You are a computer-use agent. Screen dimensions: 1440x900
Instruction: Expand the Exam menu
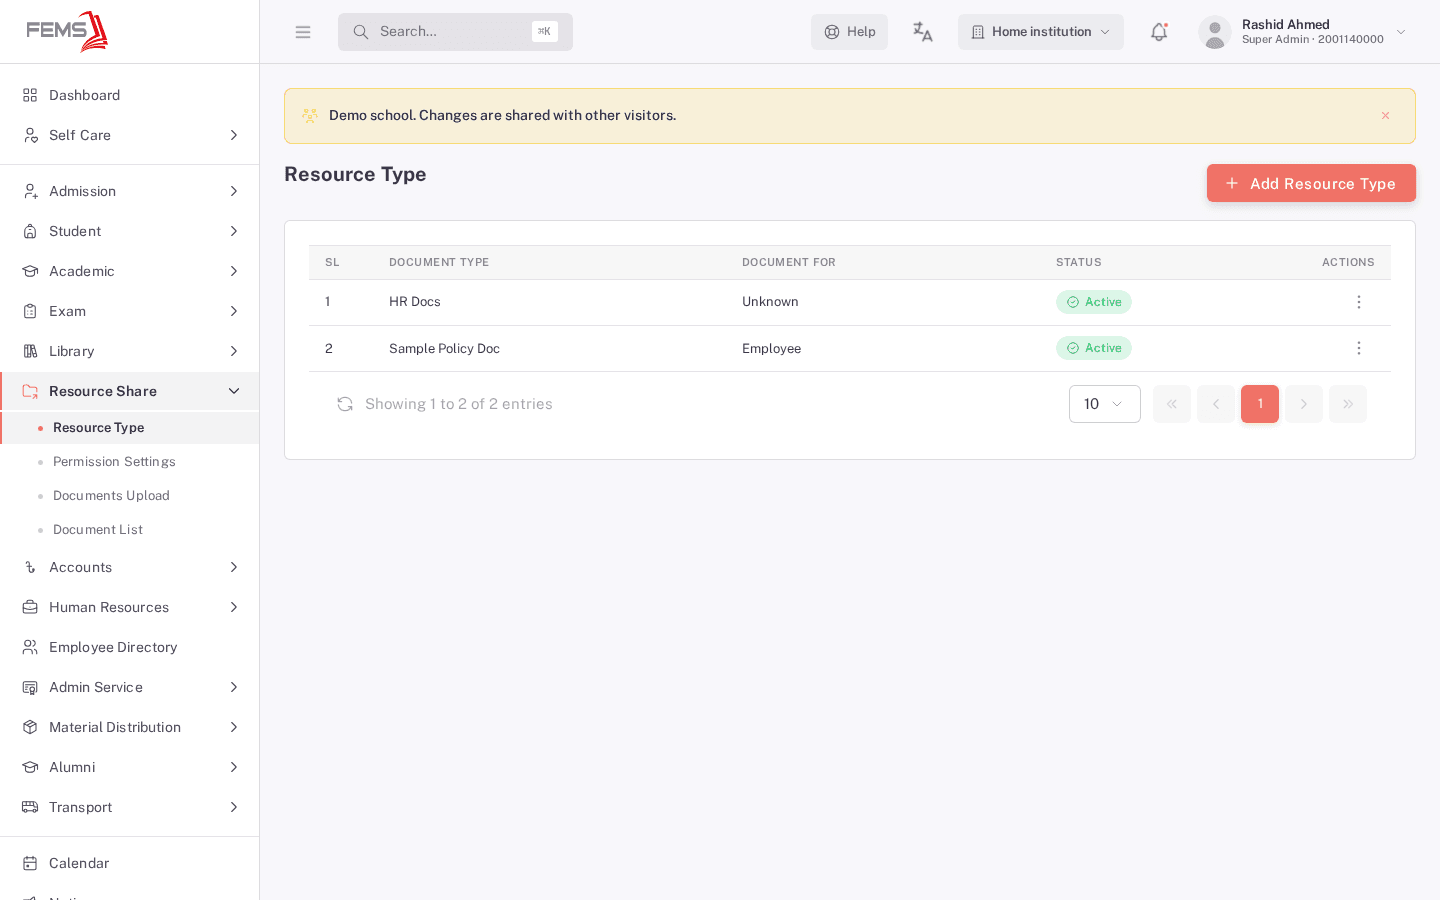point(130,311)
